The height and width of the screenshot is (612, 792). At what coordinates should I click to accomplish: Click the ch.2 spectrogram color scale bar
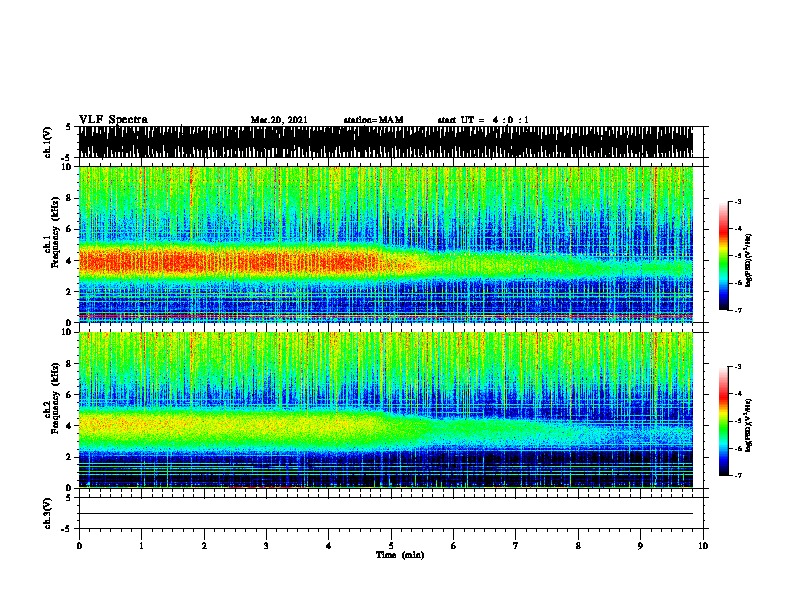(x=723, y=421)
